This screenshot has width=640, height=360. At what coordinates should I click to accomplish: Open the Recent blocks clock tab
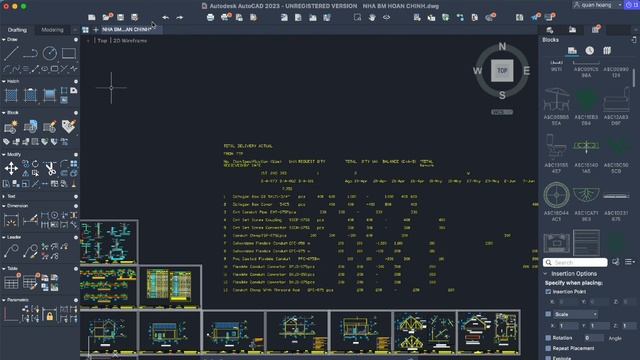(x=590, y=51)
